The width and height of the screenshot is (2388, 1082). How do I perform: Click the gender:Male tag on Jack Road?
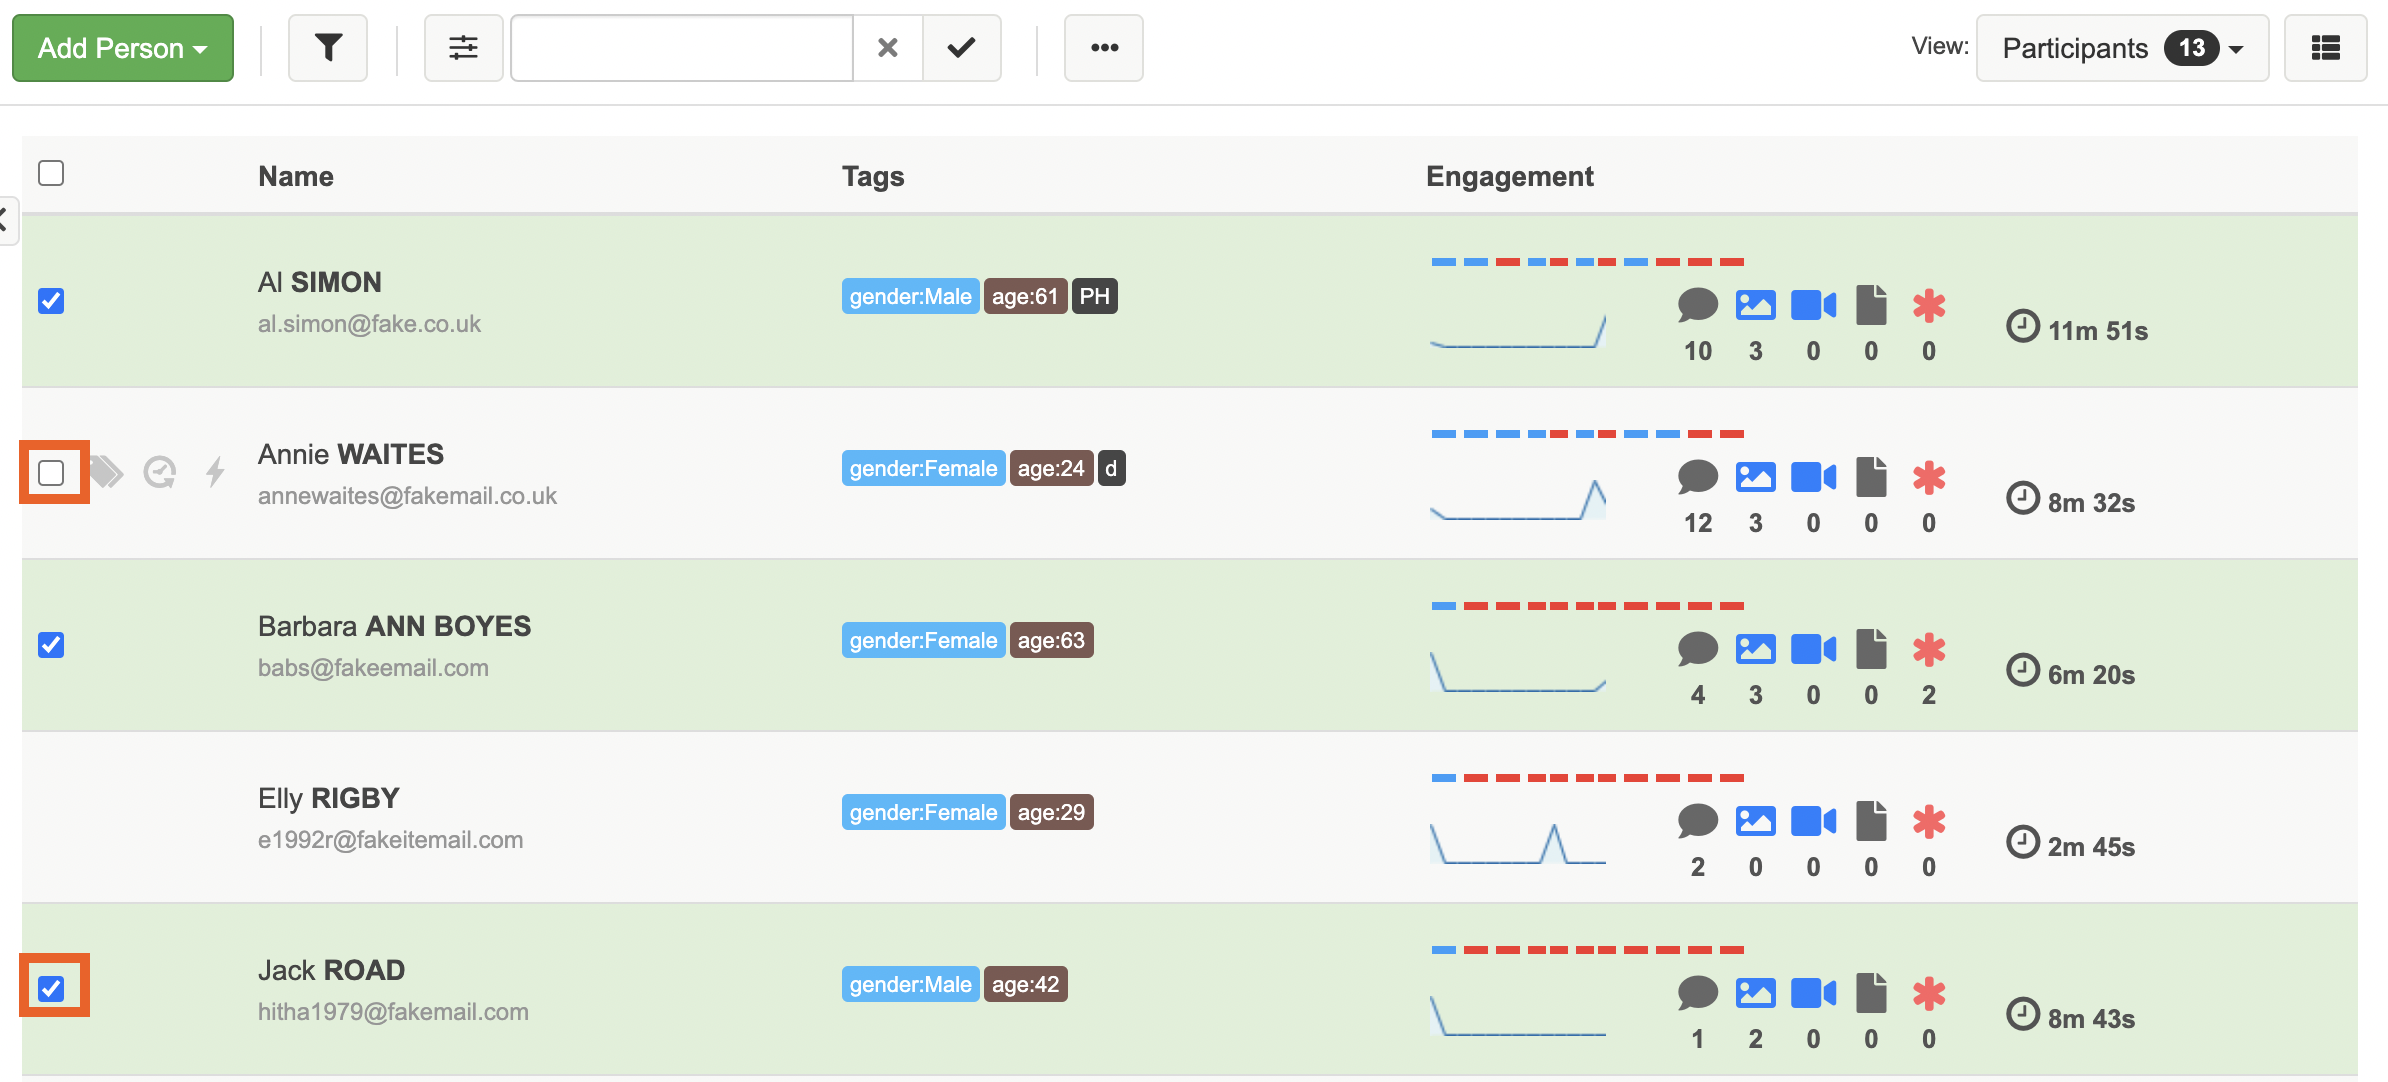[910, 984]
